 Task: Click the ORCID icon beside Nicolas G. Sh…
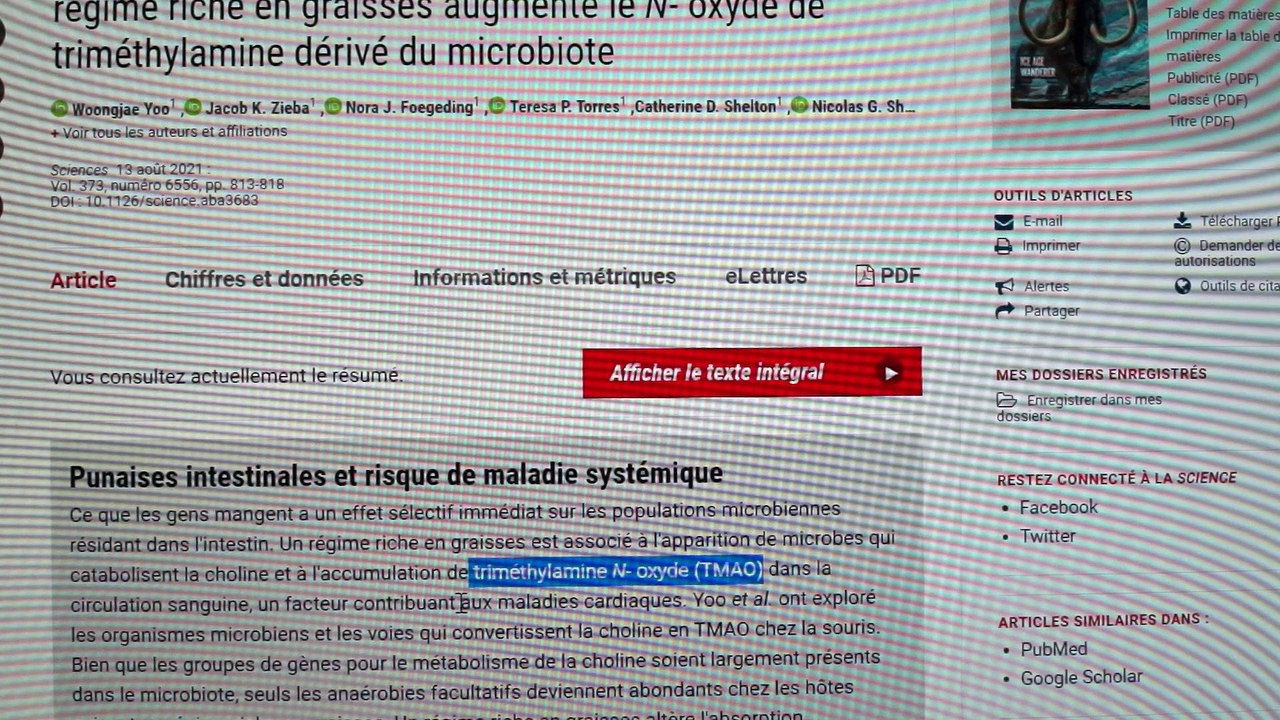point(799,105)
